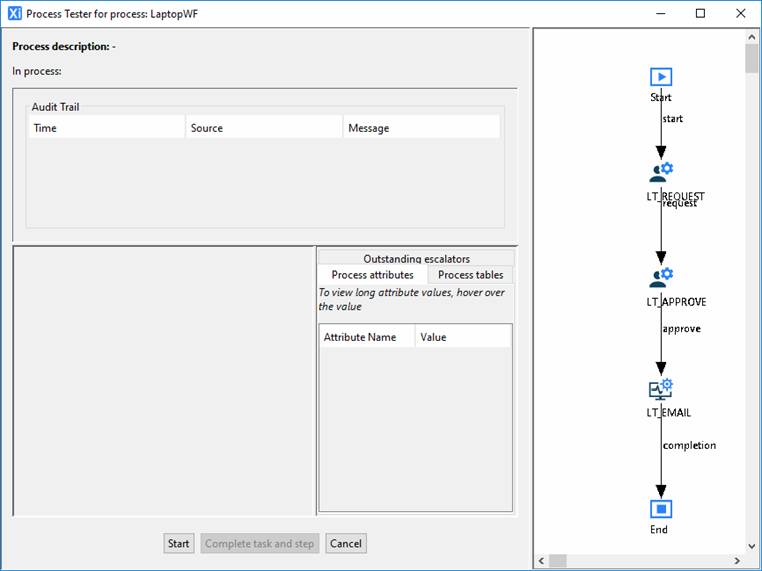Select the LT_REQUEST task node icon
The image size is (762, 571).
pyautogui.click(x=660, y=172)
